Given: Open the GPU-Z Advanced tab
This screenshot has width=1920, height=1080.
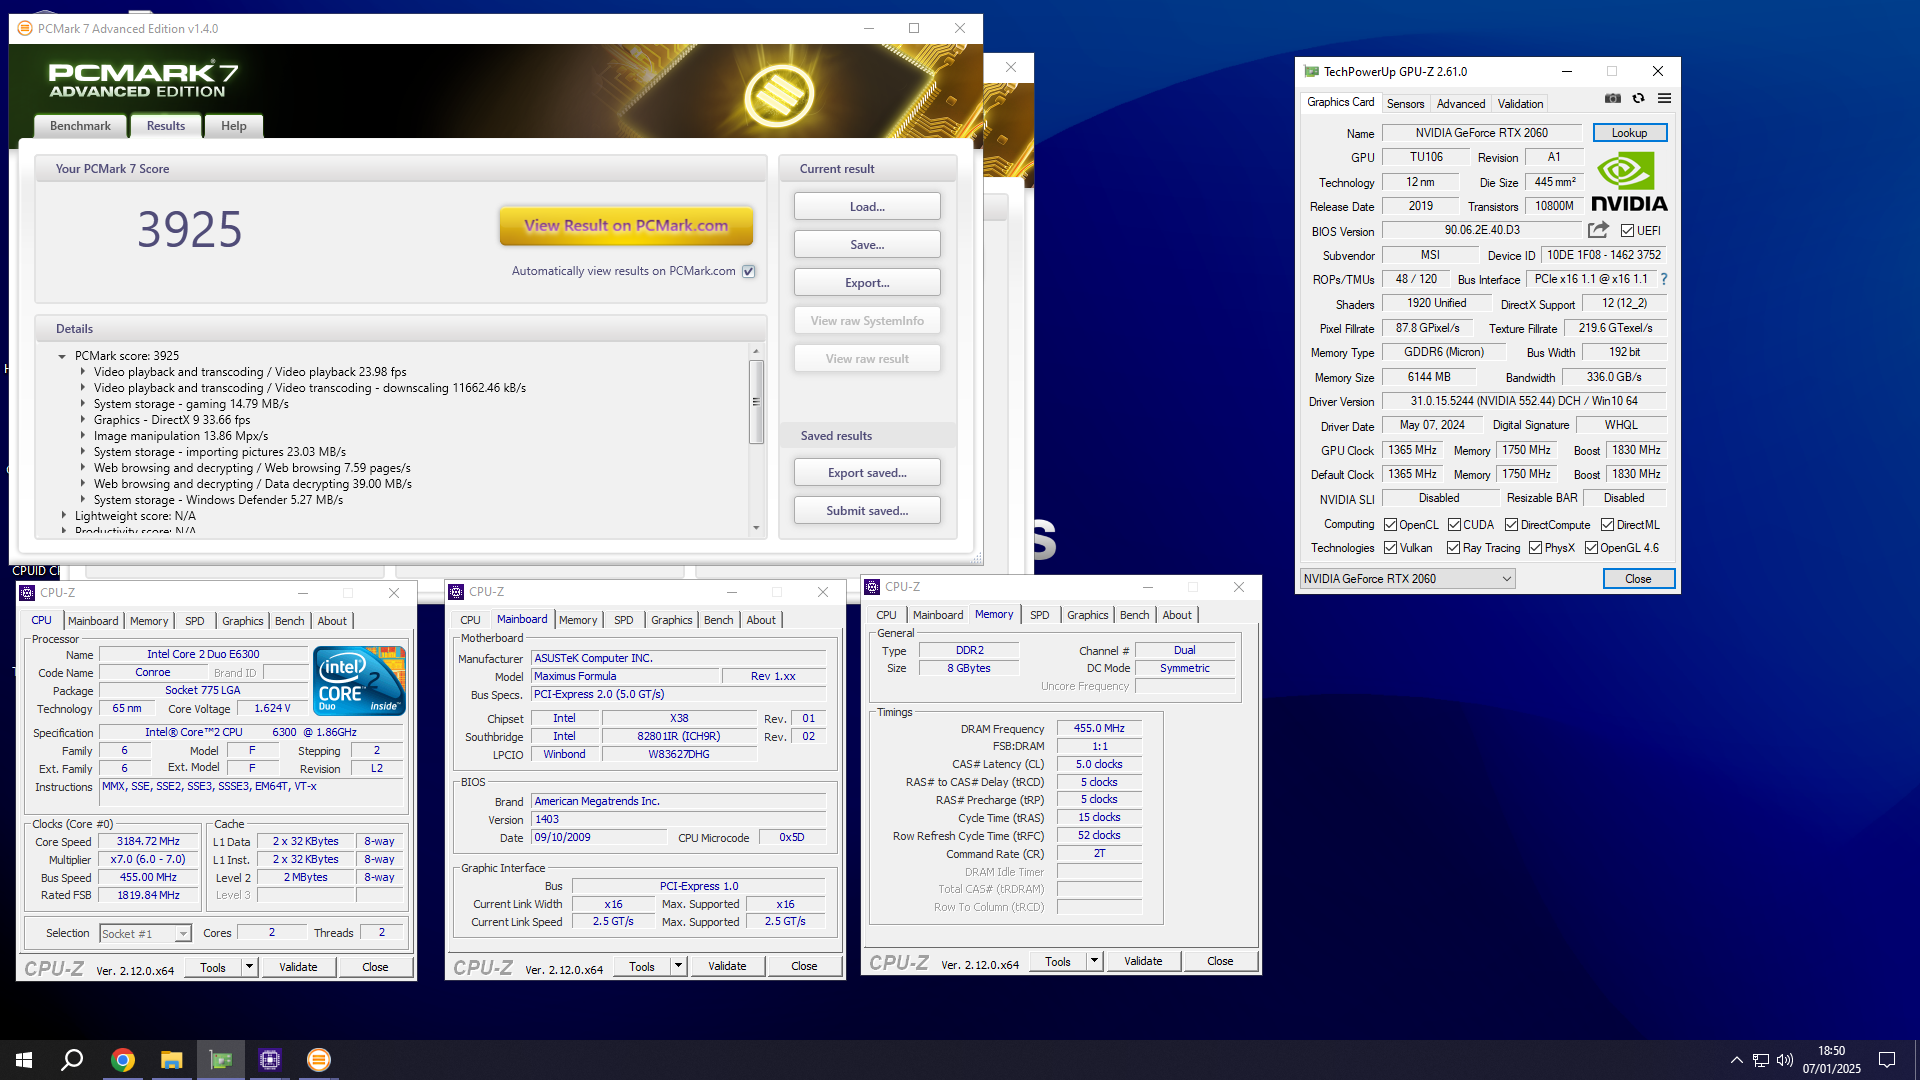Looking at the screenshot, I should 1461,104.
